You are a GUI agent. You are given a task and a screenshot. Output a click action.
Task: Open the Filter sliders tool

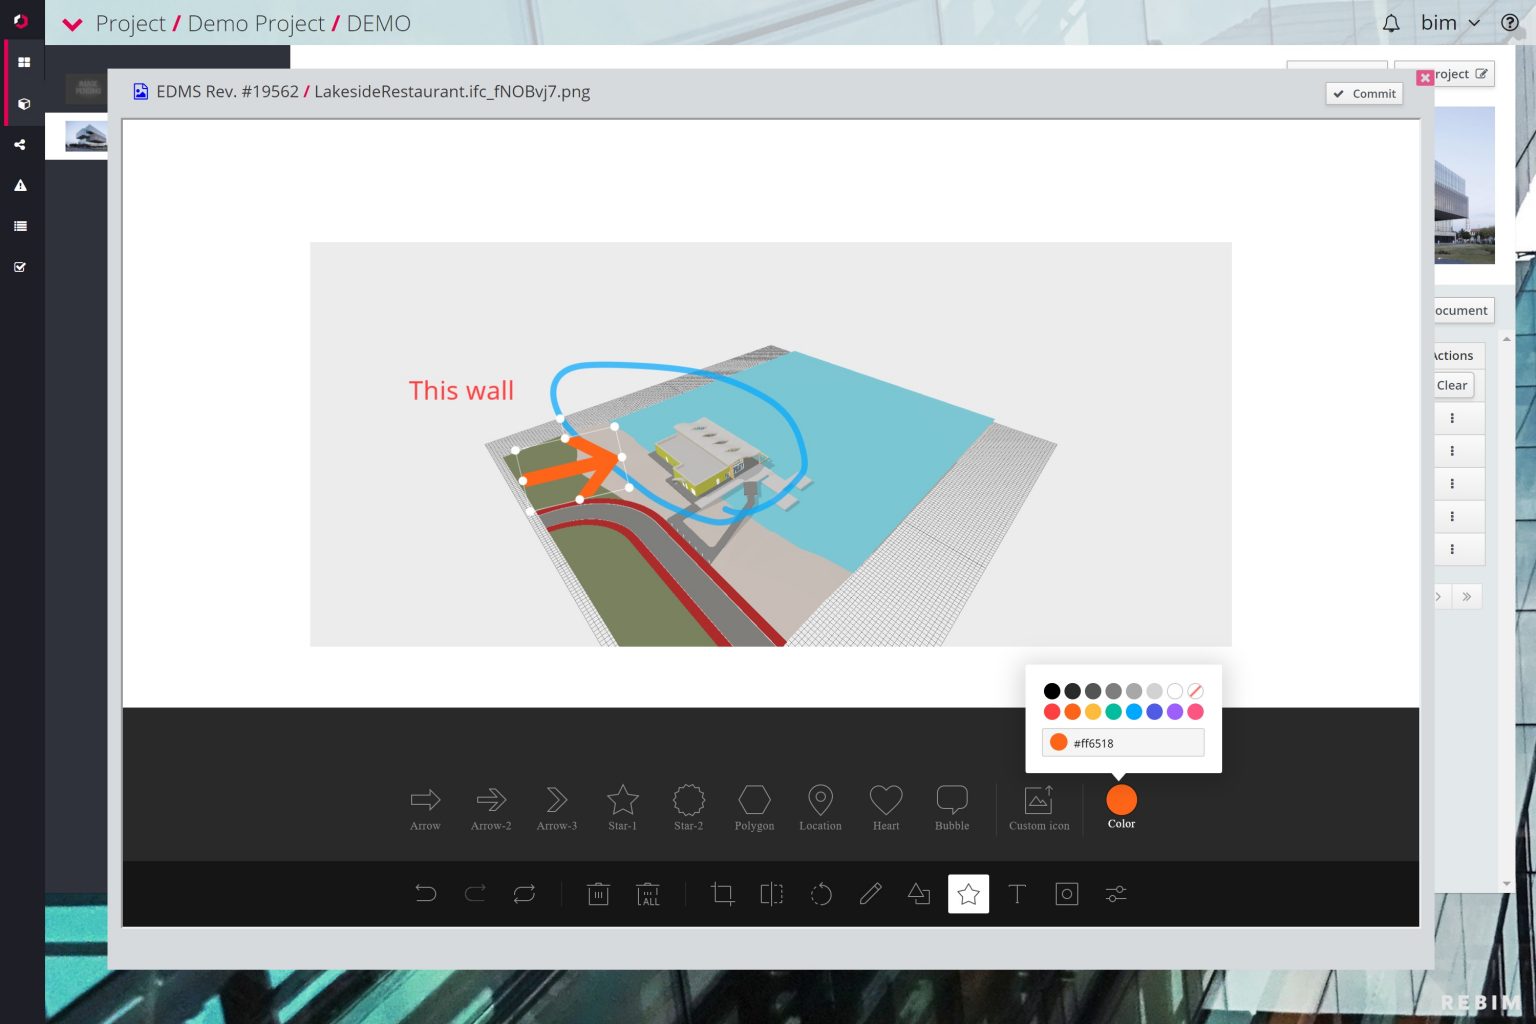tap(1116, 894)
